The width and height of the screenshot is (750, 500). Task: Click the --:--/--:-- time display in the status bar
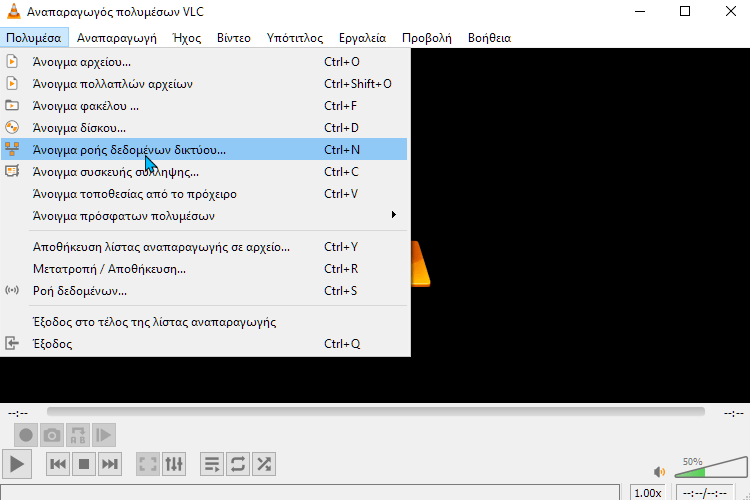[705, 493]
